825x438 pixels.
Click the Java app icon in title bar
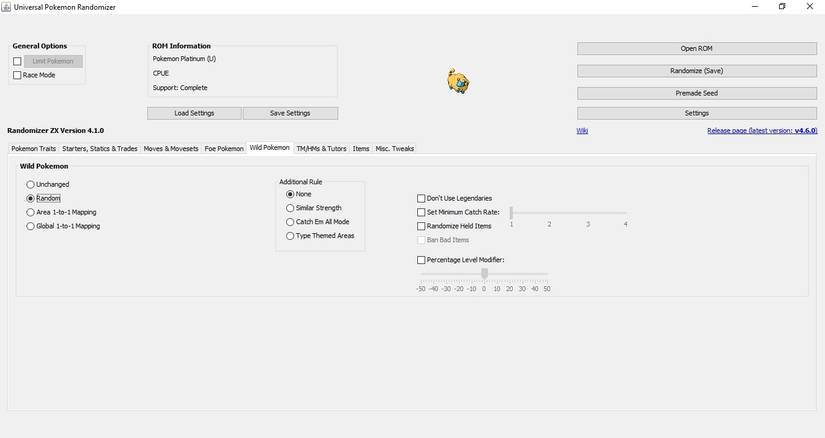[6, 7]
